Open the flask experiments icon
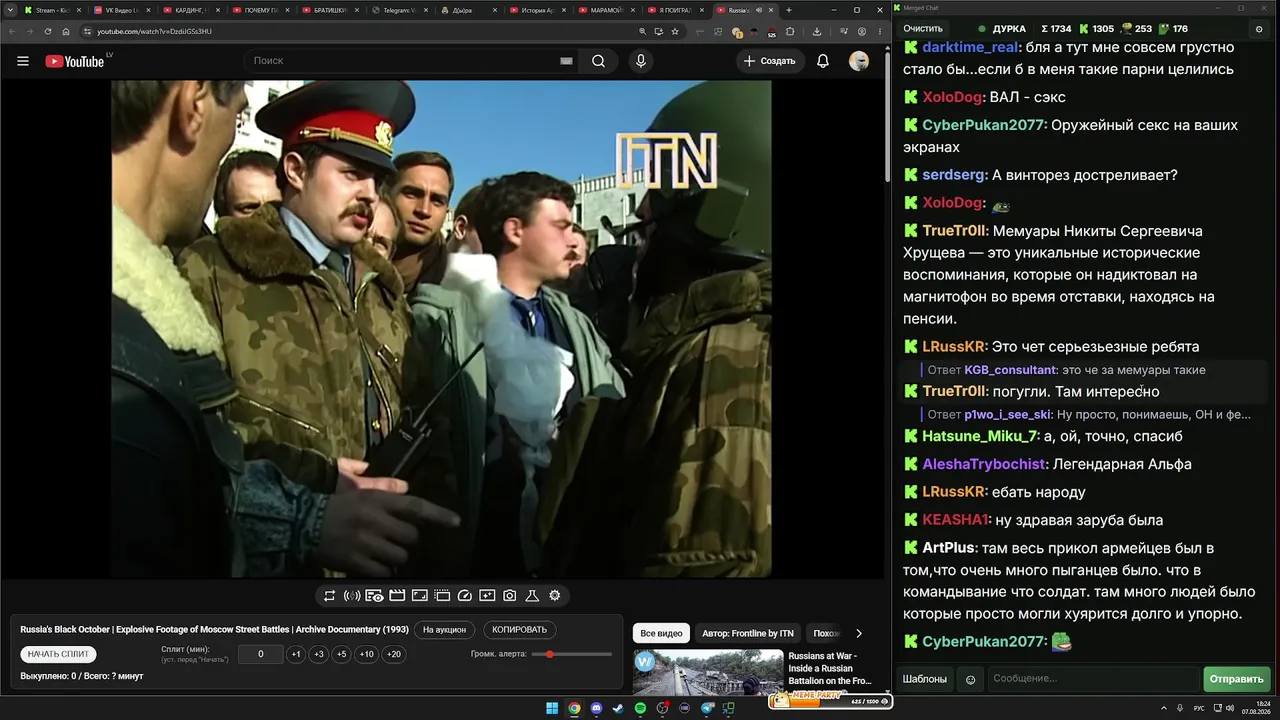 (x=532, y=596)
